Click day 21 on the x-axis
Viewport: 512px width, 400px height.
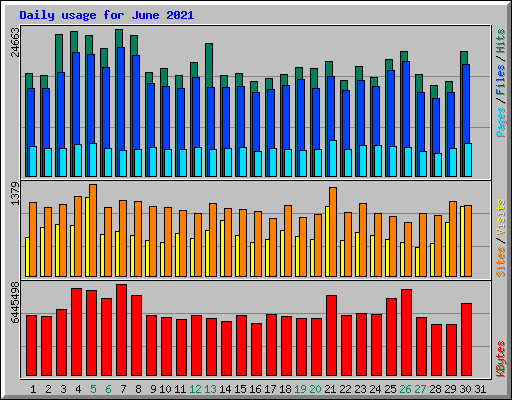pyautogui.click(x=330, y=389)
